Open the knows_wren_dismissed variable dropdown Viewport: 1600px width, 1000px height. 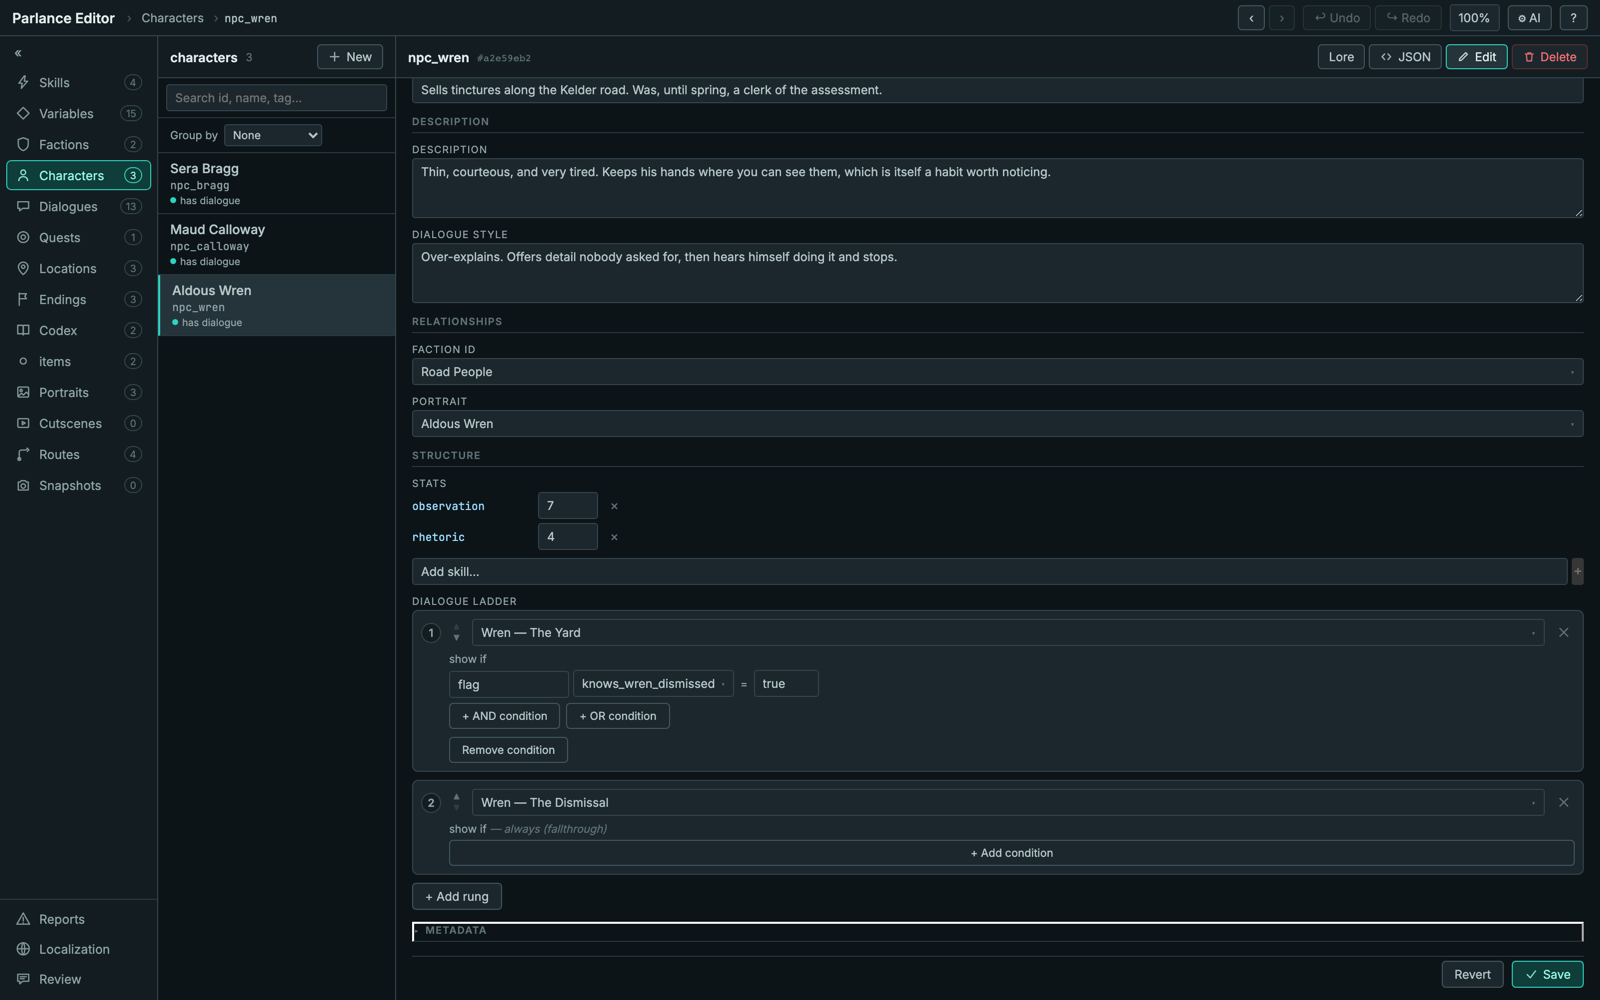coord(653,684)
